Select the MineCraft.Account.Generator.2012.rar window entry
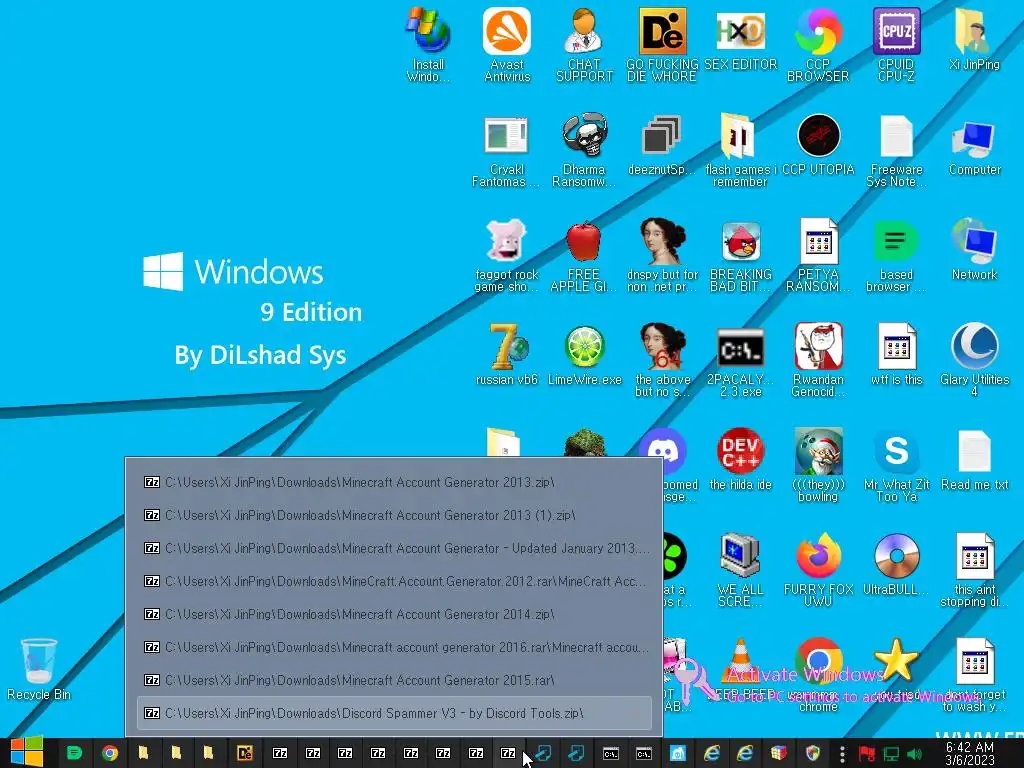The height and width of the screenshot is (768, 1024). (x=394, y=581)
